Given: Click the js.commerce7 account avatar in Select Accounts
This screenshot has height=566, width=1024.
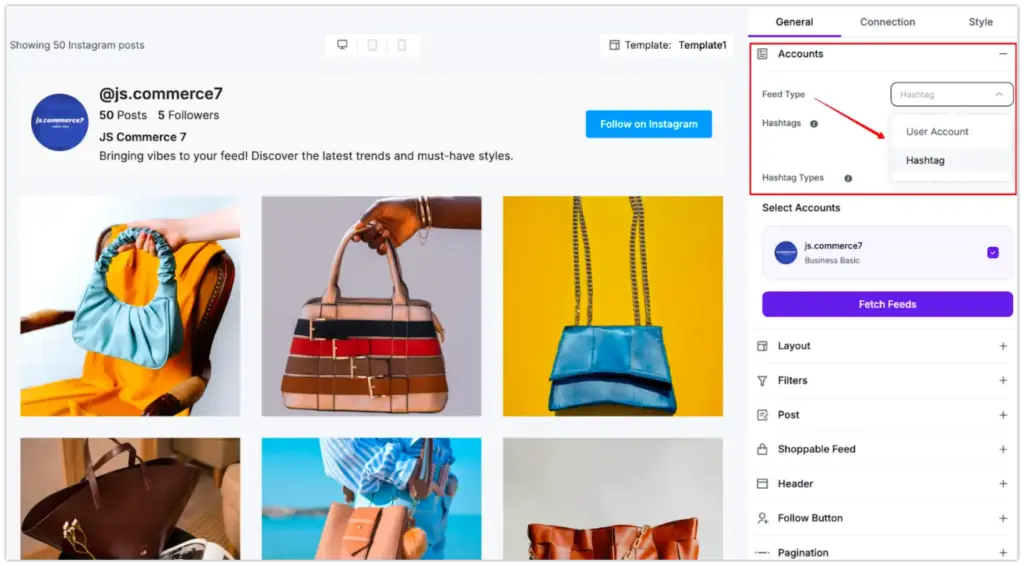Looking at the screenshot, I should pyautogui.click(x=786, y=253).
